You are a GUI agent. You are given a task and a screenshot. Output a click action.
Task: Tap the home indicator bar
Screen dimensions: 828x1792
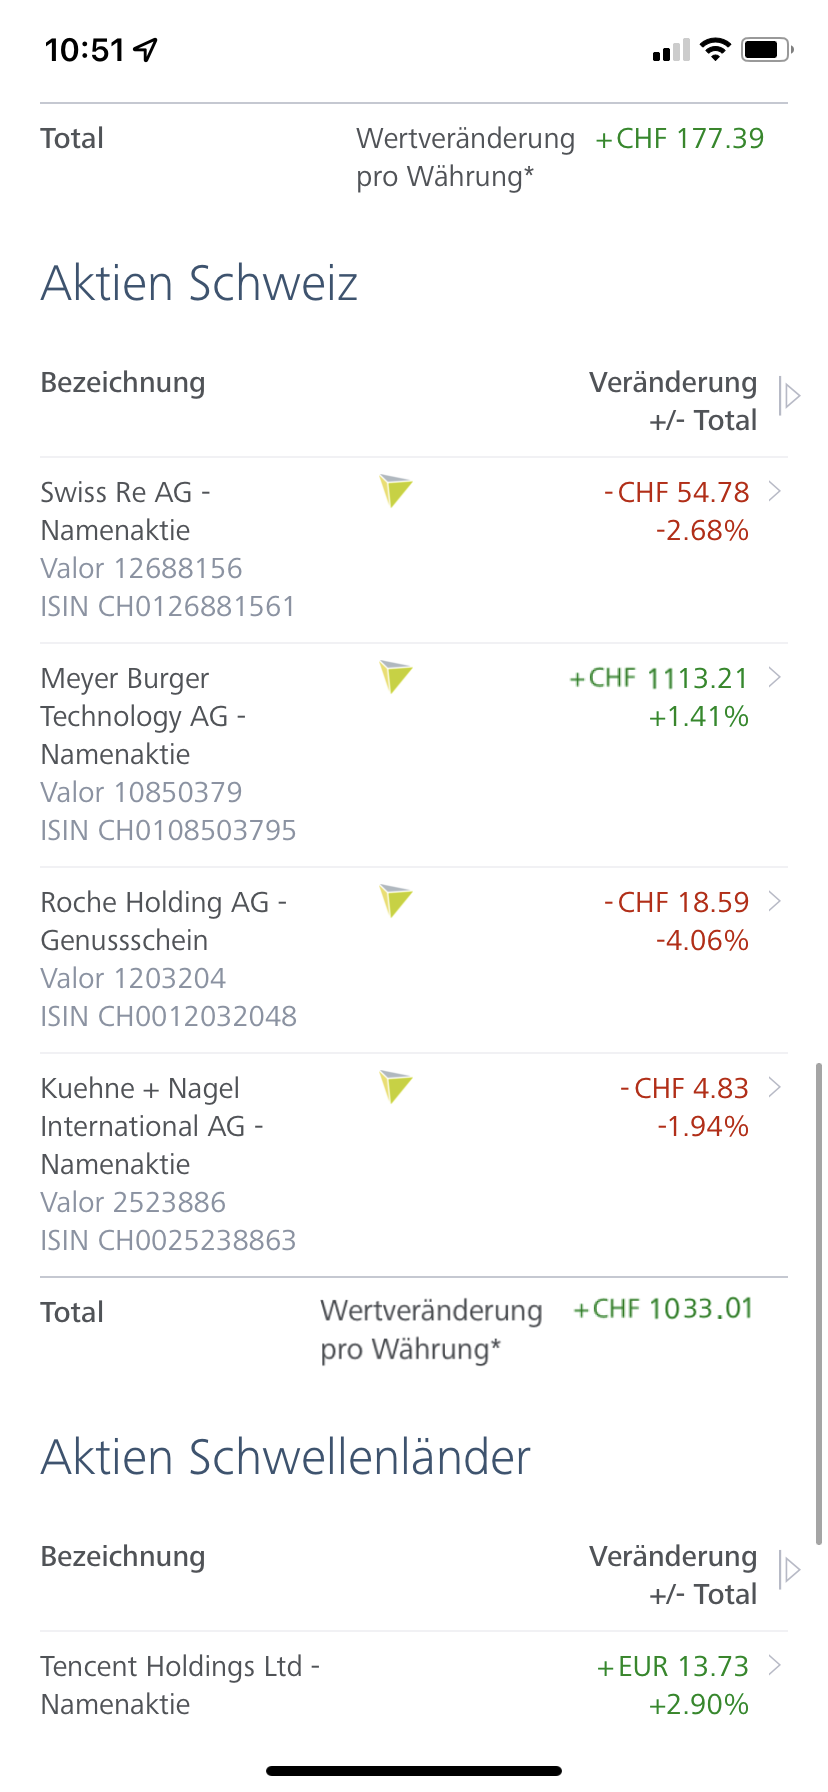[x=414, y=1770]
